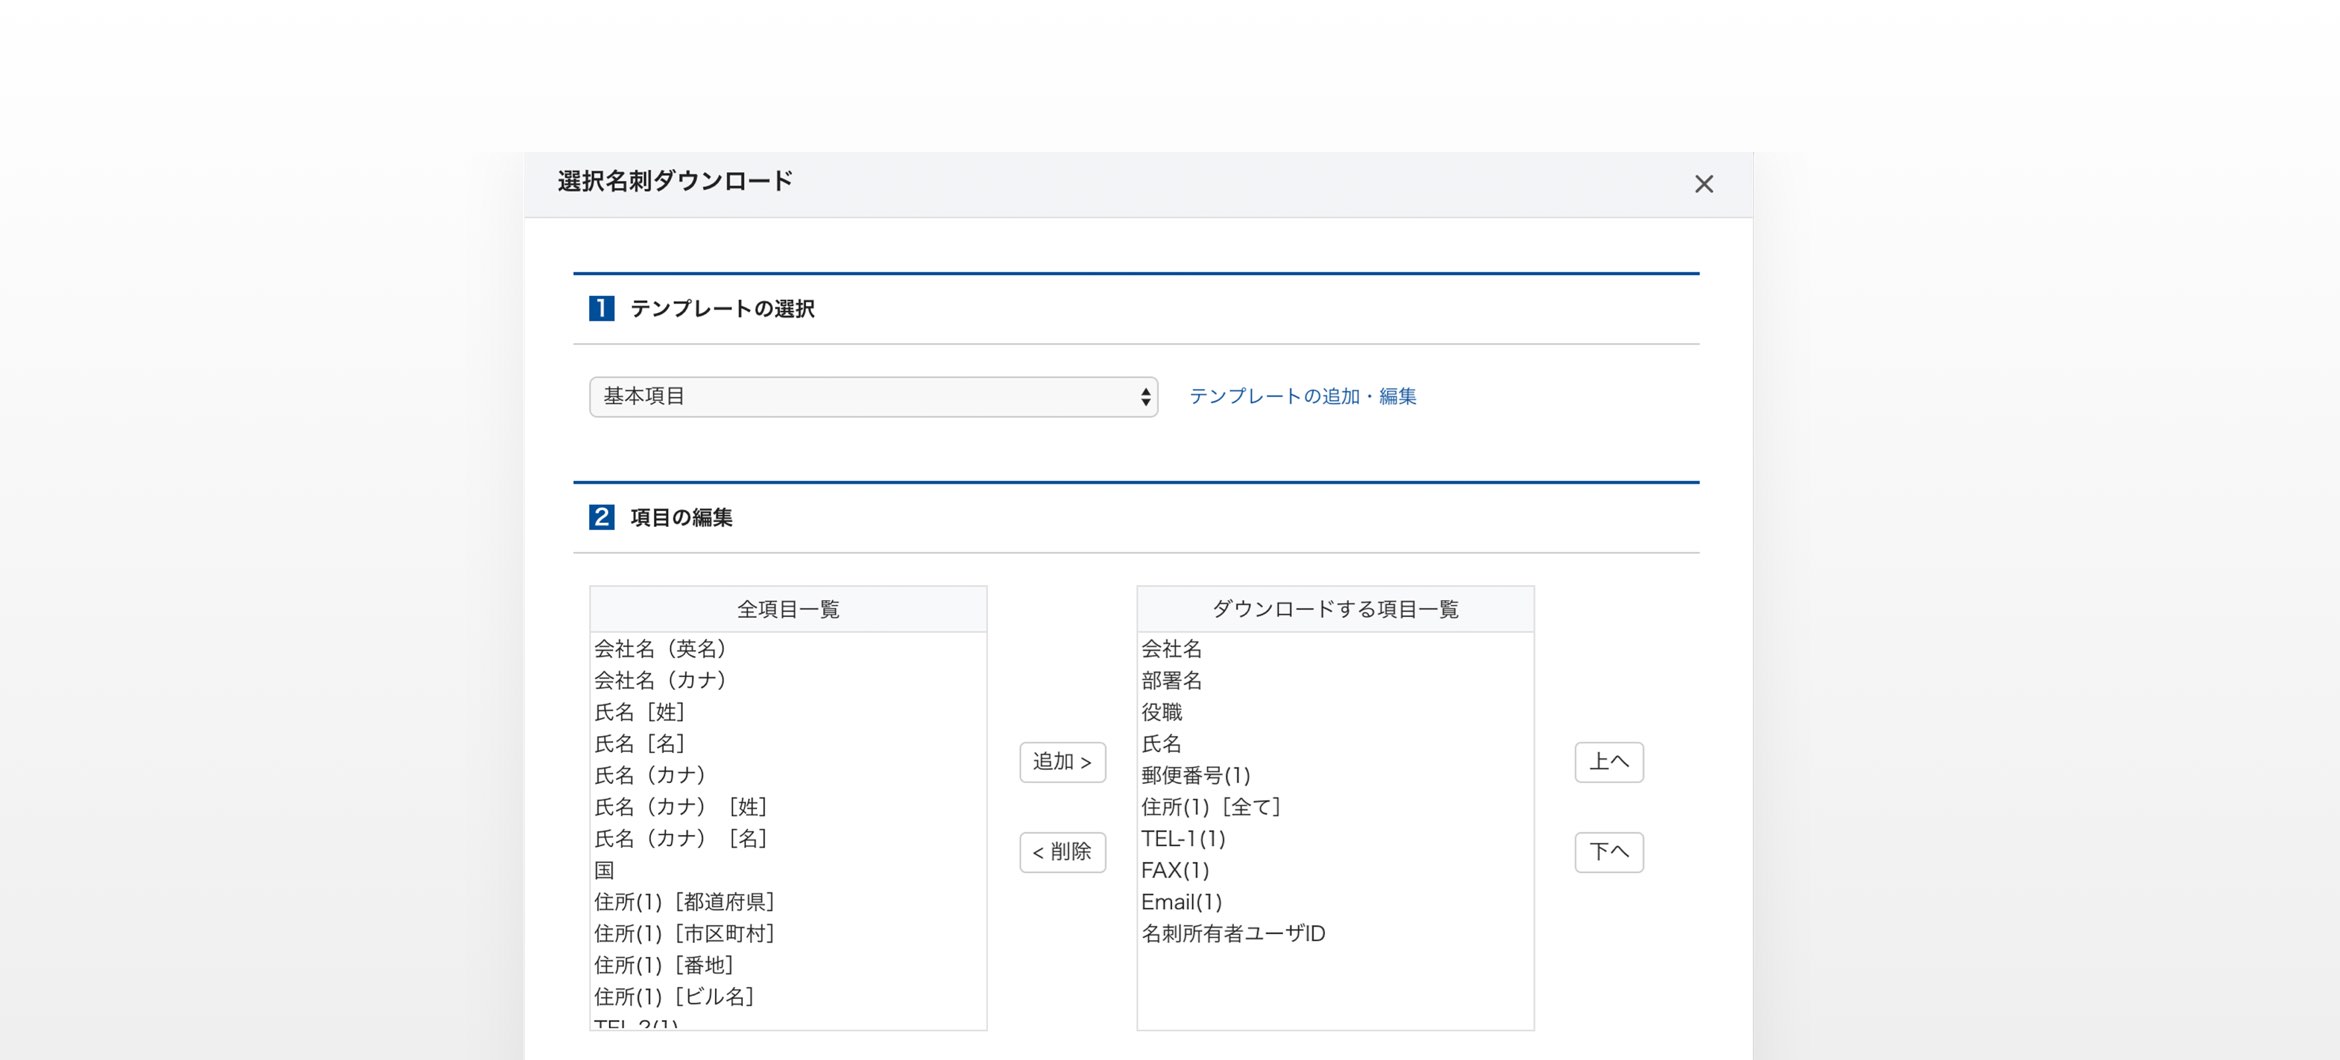The width and height of the screenshot is (2340, 1060).
Task: Select 役職 in download items list
Action: [1335, 712]
